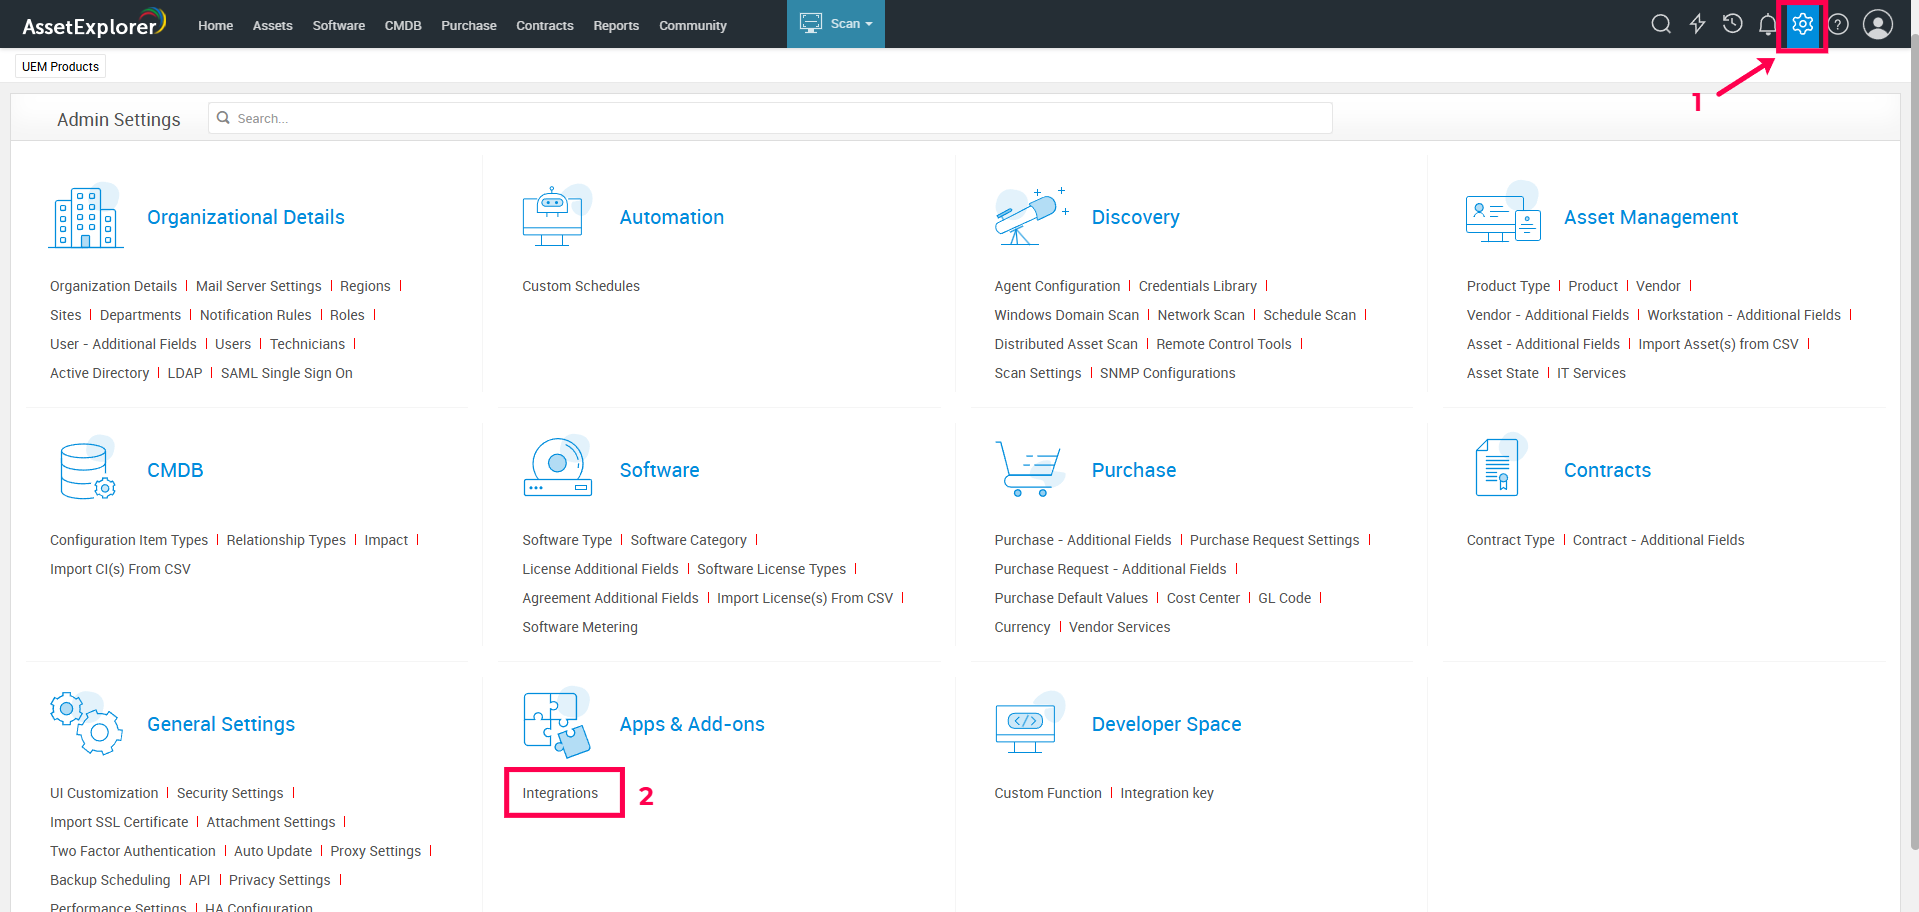The image size is (1919, 912).
Task: Open quick actions lightning bolt icon
Action: click(x=1697, y=24)
